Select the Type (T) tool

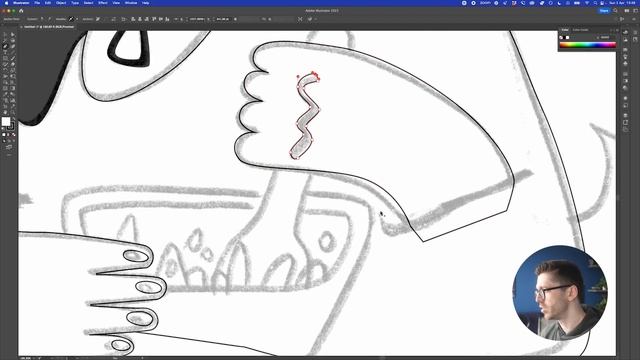pos(5,53)
